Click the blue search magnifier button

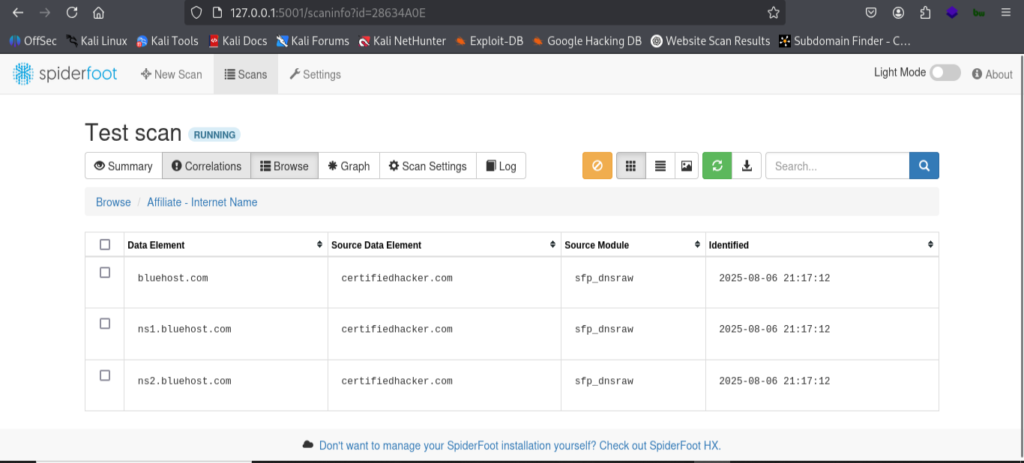click(924, 166)
